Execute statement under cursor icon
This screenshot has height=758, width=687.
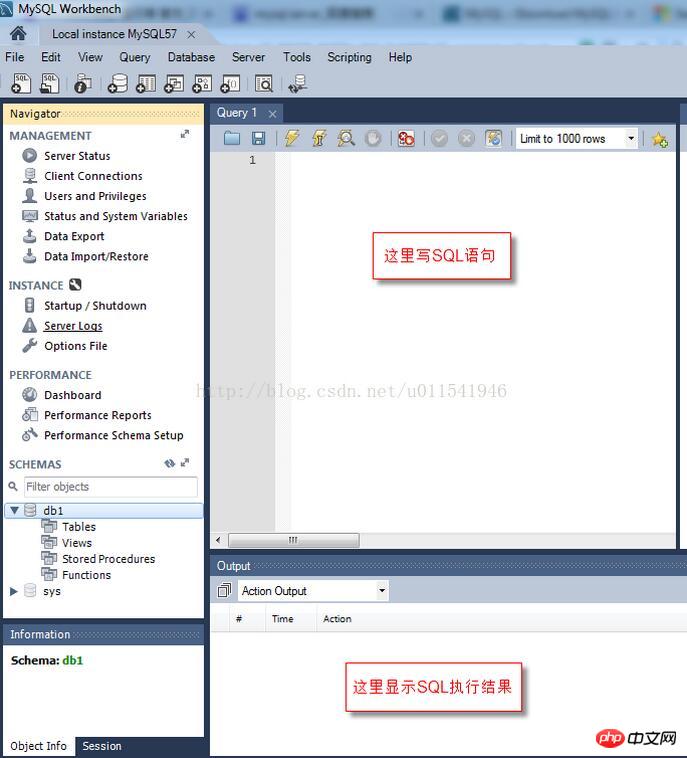pos(319,139)
